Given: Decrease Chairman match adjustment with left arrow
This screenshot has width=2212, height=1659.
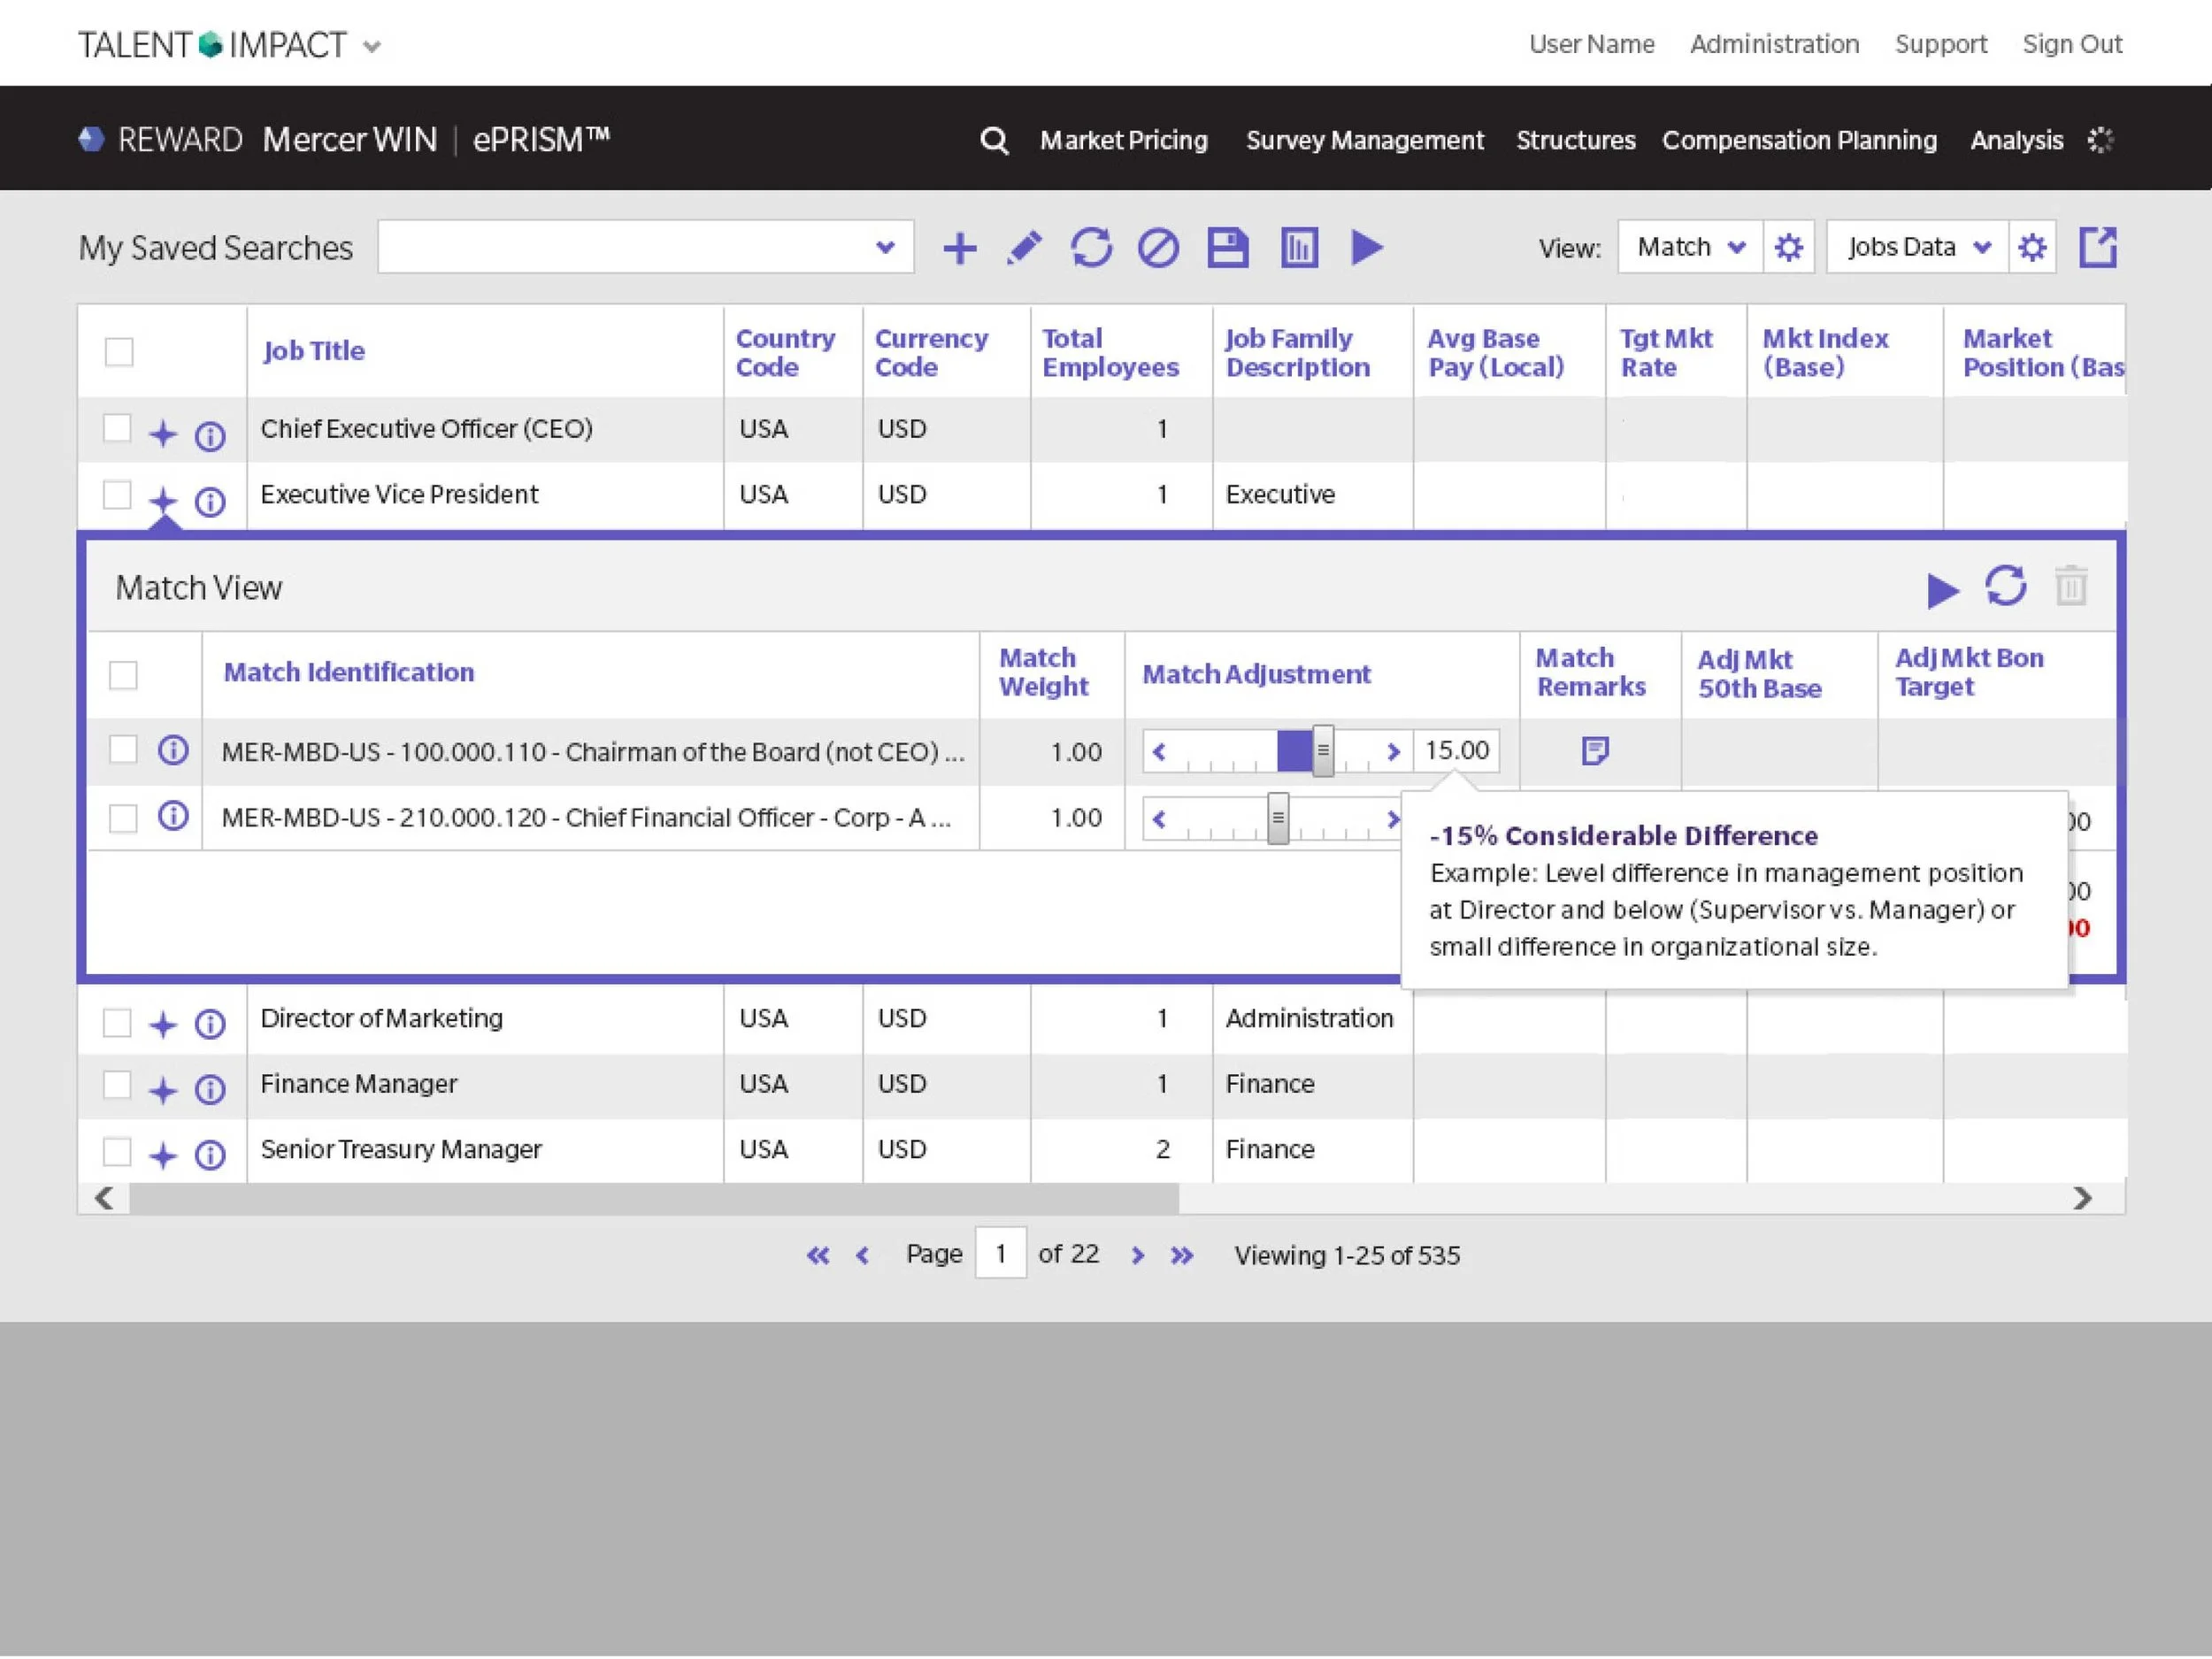Looking at the screenshot, I should (1158, 751).
